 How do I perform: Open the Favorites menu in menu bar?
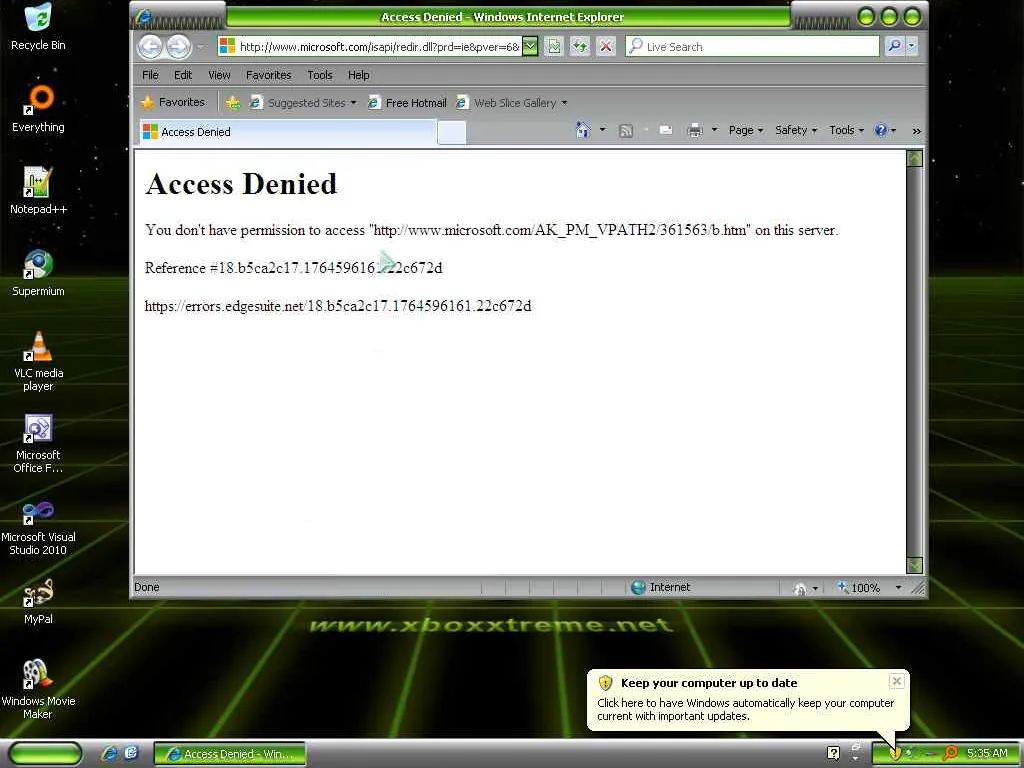[268, 75]
